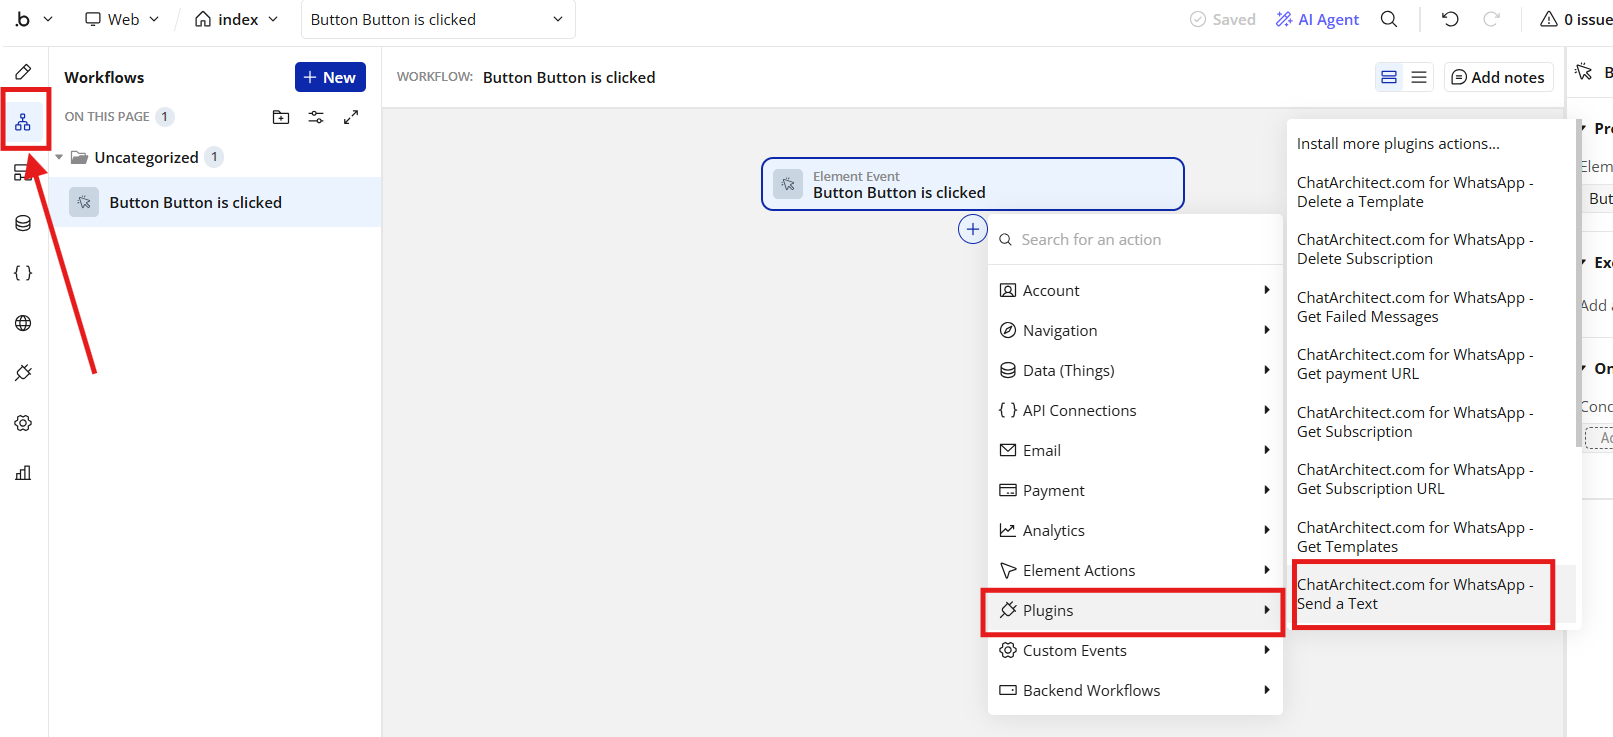This screenshot has height=737, width=1613.
Task: Click the Search for an action field
Action: (1135, 240)
